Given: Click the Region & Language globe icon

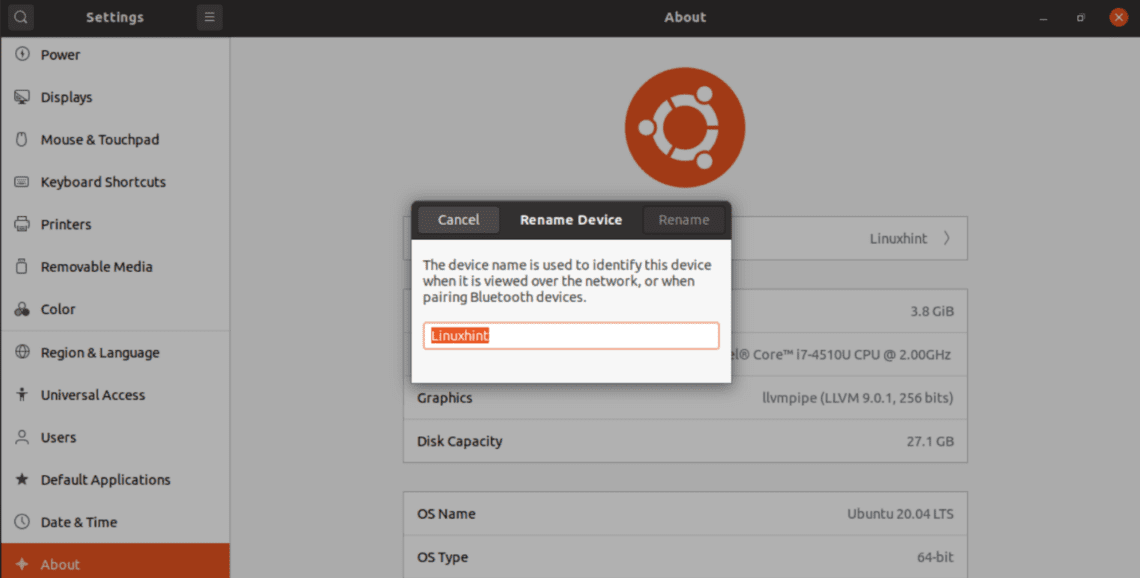Looking at the screenshot, I should click(x=22, y=352).
